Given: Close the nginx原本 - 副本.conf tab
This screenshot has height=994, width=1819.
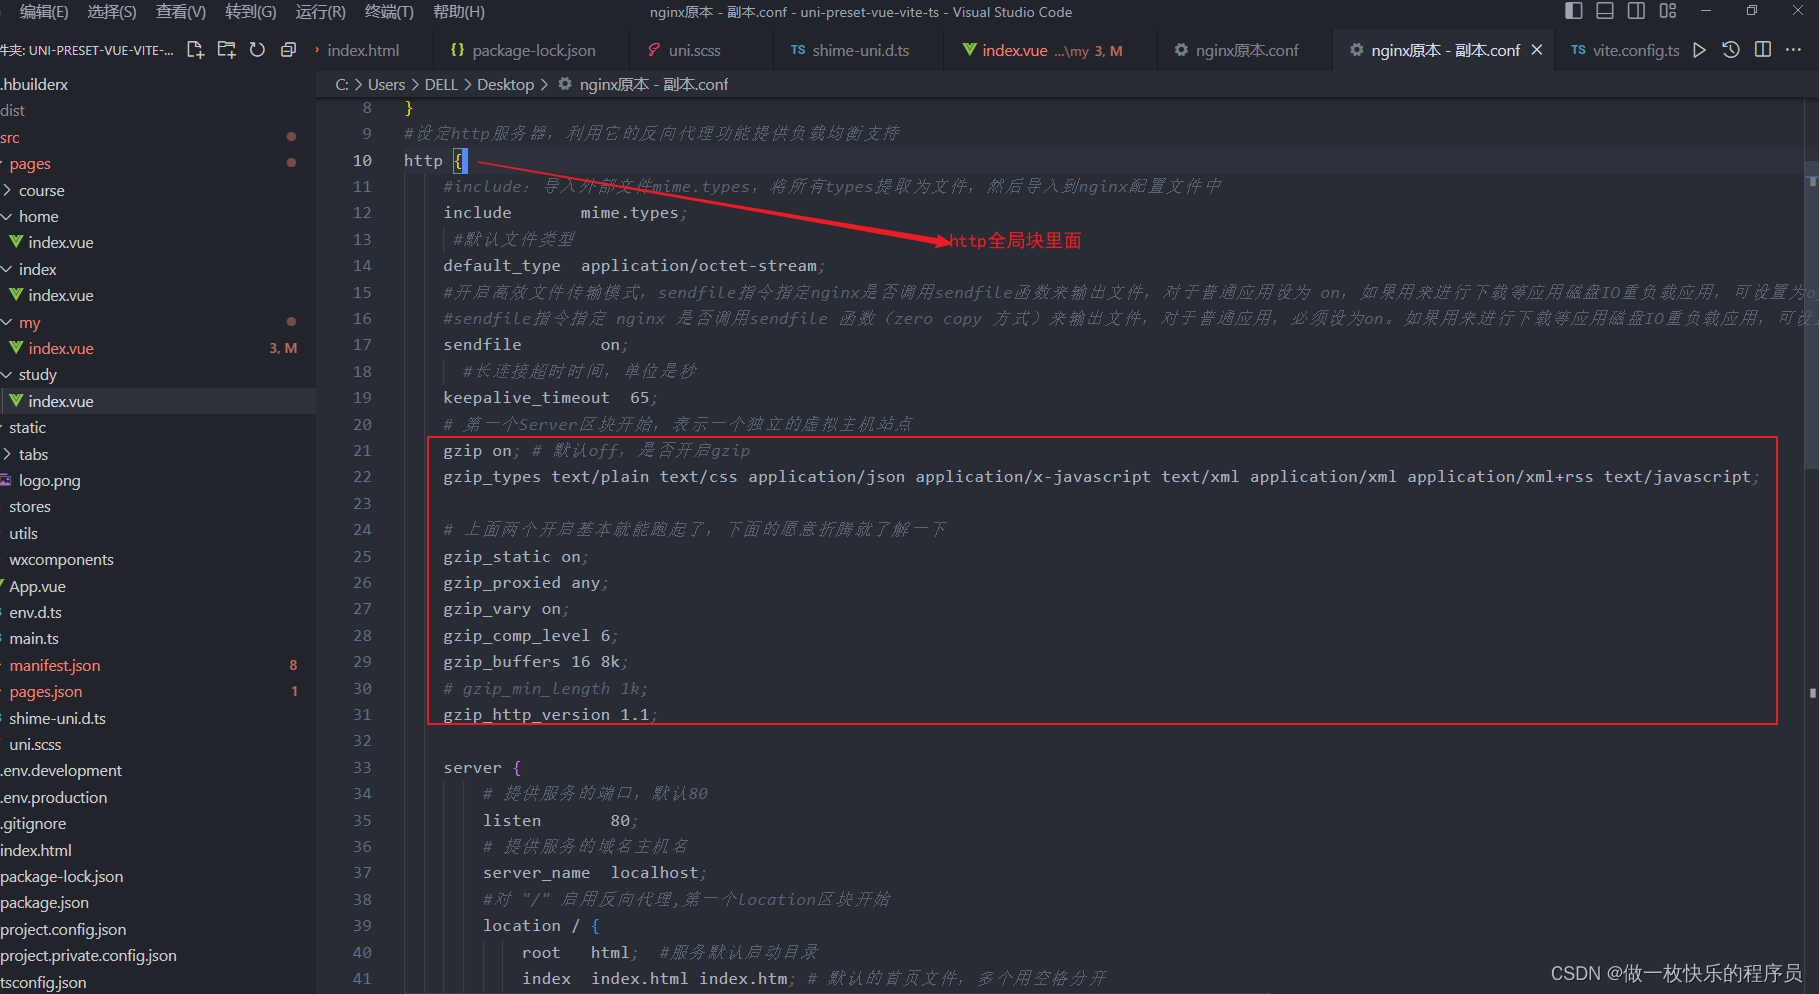Looking at the screenshot, I should pyautogui.click(x=1537, y=50).
